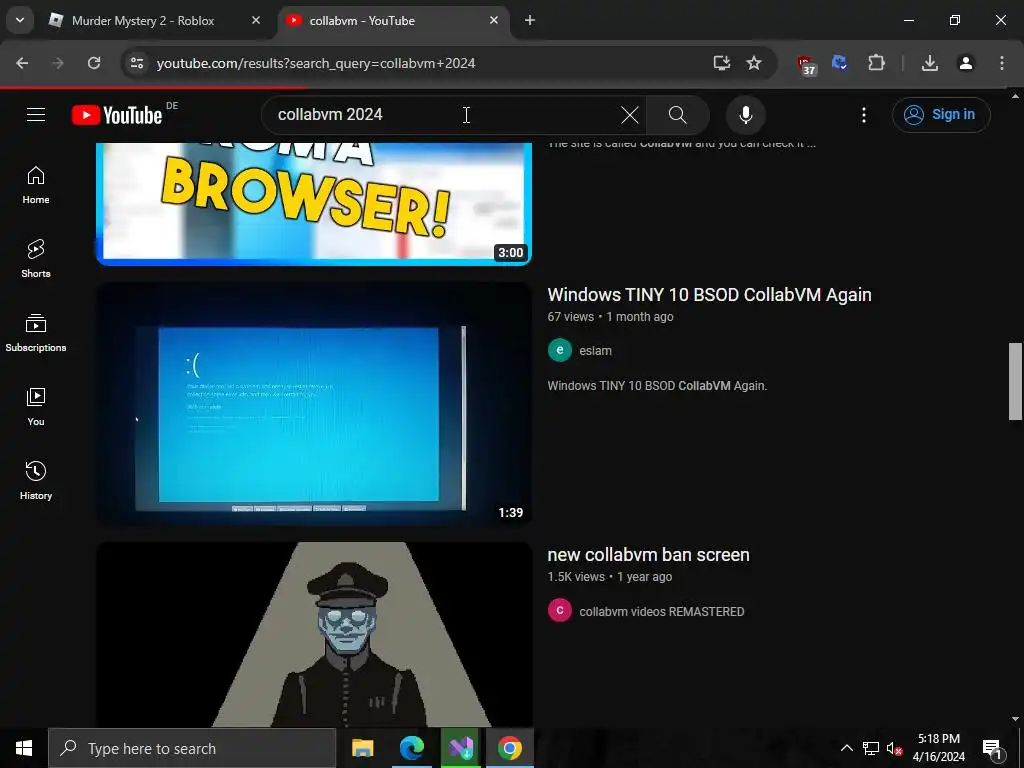Open History in the YouTube sidebar
1024x768 pixels.
36,481
